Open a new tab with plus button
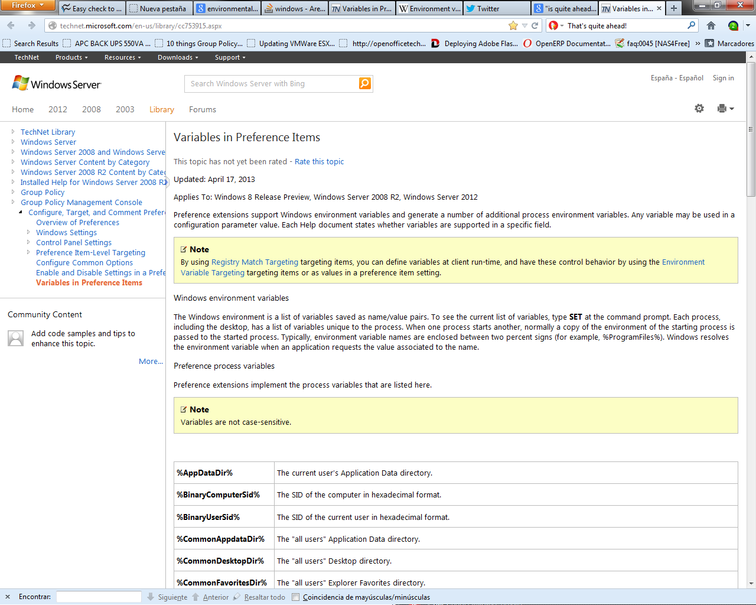The height and width of the screenshot is (605, 756). coord(673,8)
